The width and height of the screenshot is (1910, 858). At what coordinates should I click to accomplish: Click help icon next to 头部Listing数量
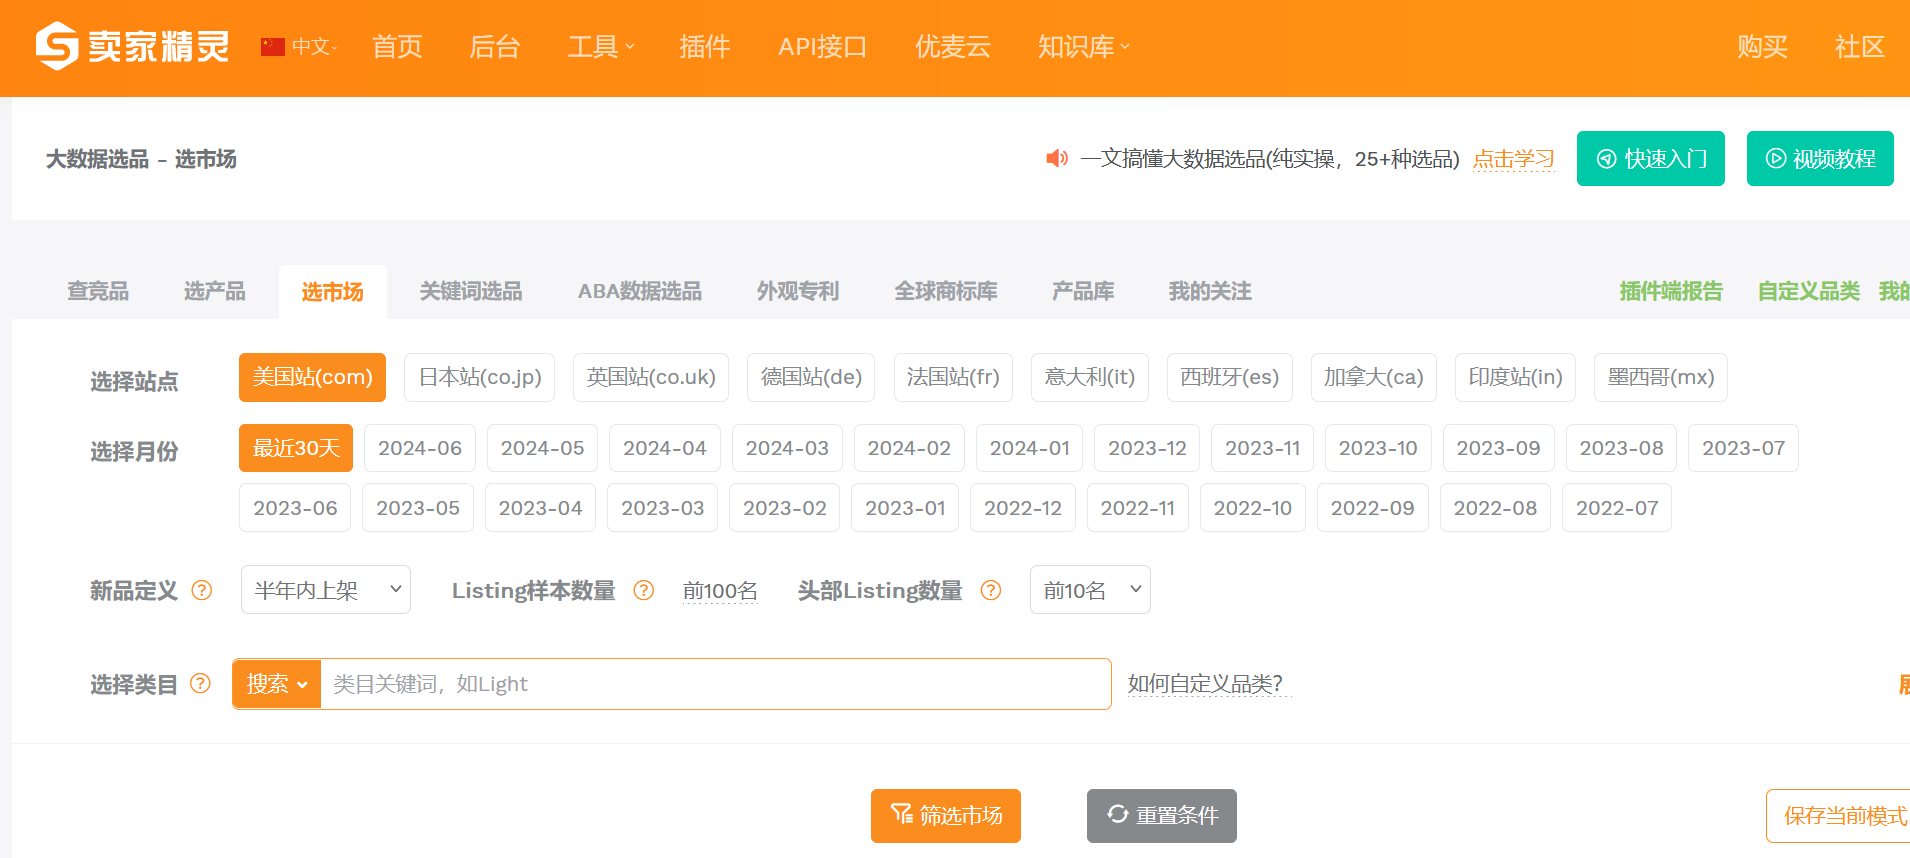[991, 590]
